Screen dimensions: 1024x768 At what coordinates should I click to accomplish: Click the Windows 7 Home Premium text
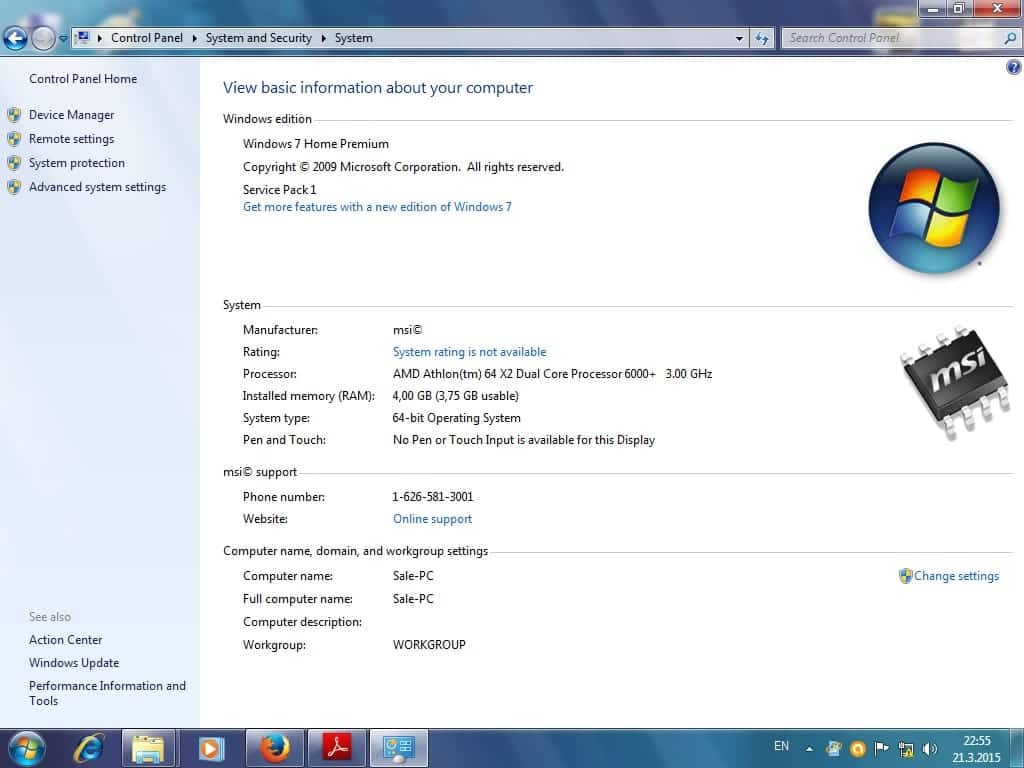[315, 144]
